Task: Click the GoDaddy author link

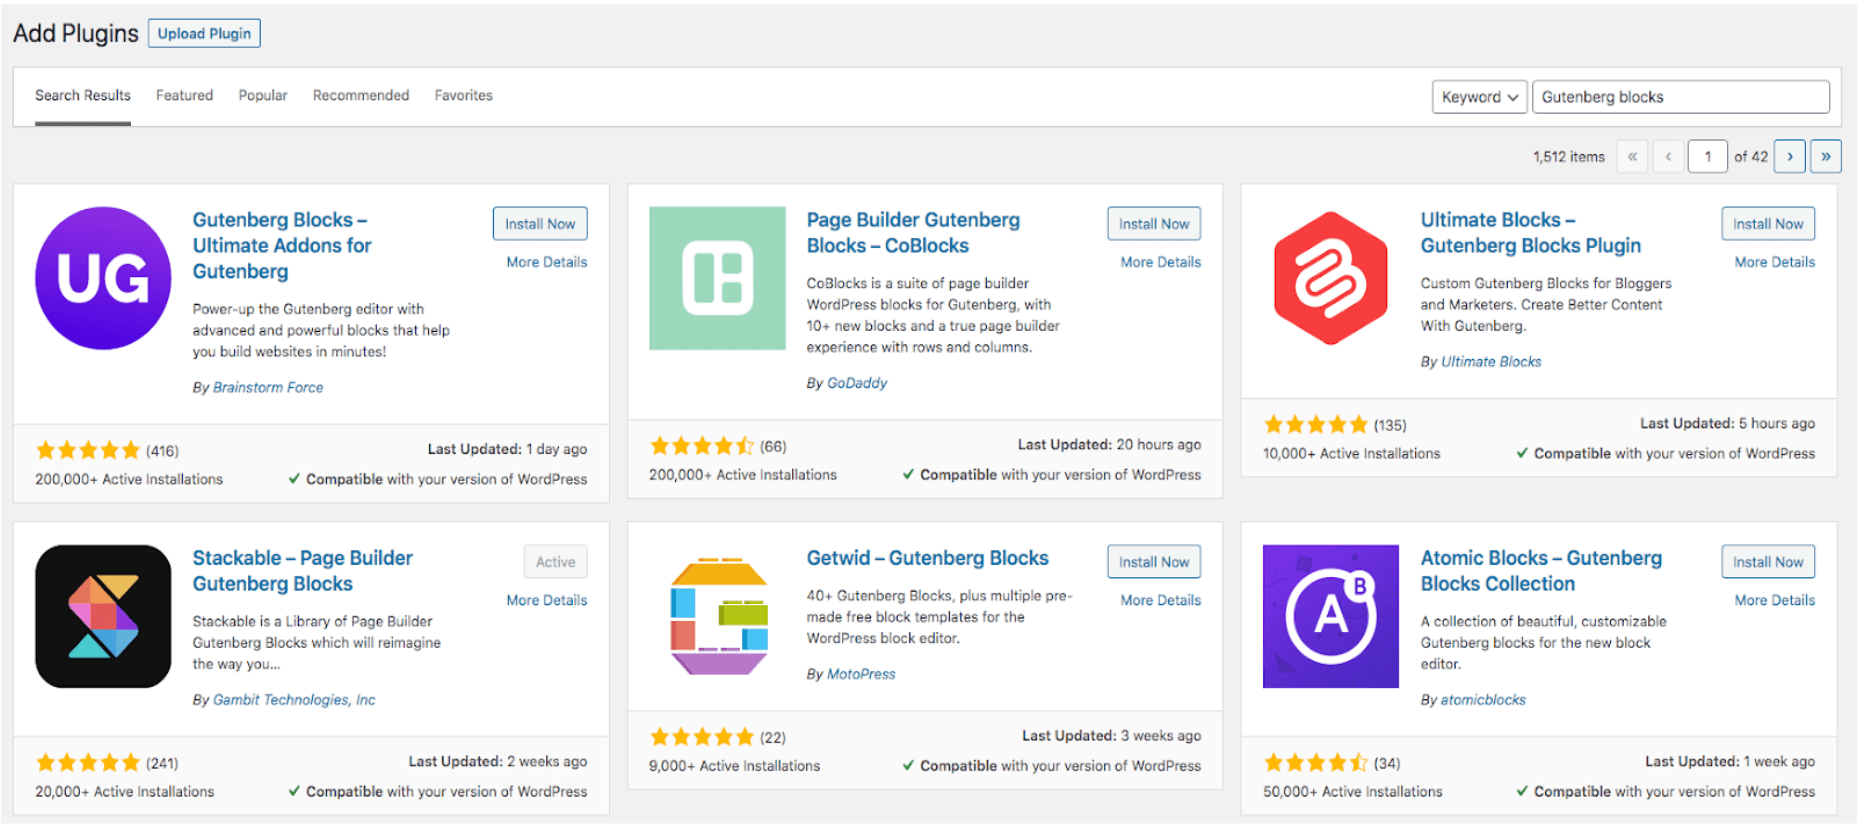Action: pyautogui.click(x=857, y=383)
